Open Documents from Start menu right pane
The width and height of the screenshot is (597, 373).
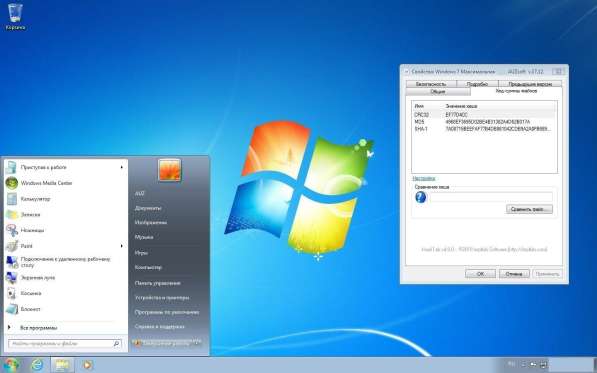click(148, 208)
